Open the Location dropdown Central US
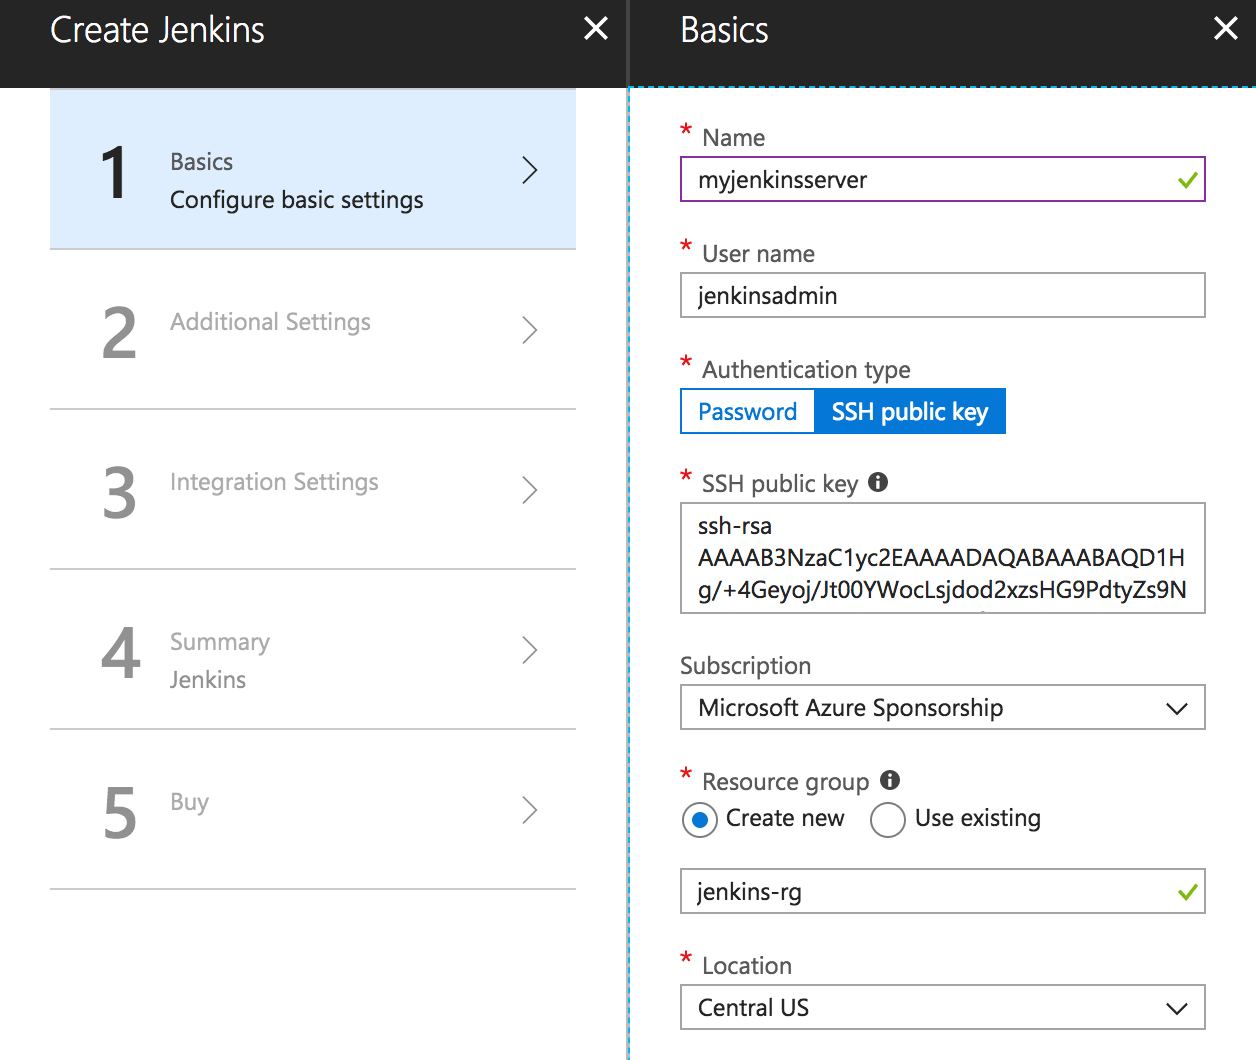Screen dimensions: 1256x1060 [942, 1007]
